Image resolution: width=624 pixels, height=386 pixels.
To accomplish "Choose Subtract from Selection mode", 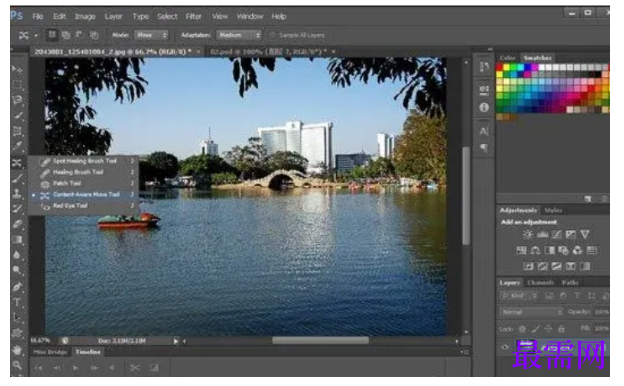I will pyautogui.click(x=79, y=35).
